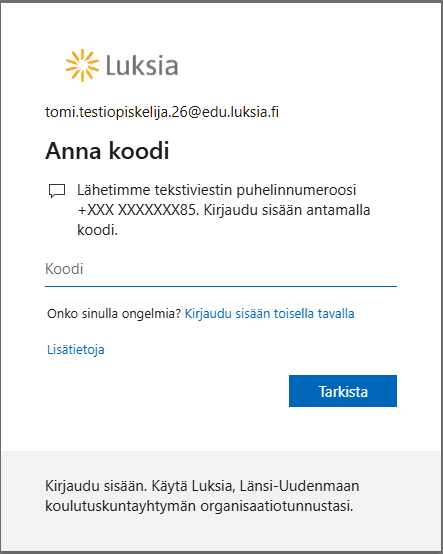Click the orange Luksia sunburst logo icon

pos(82,65)
